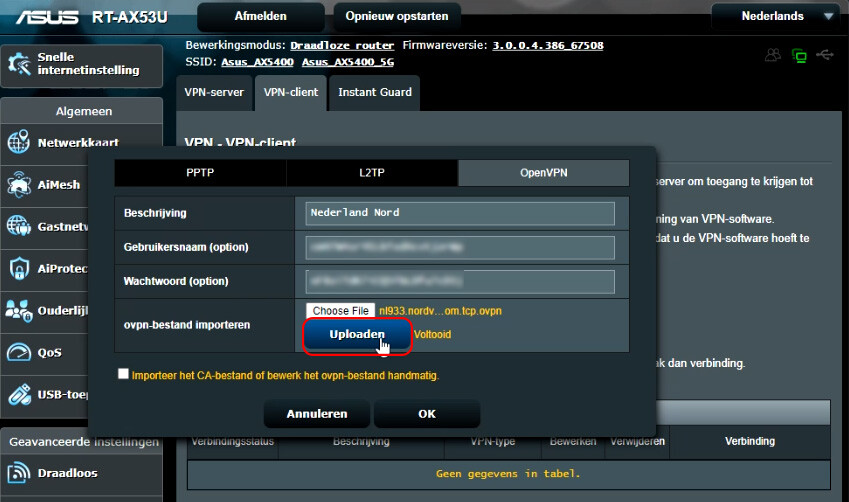Click the 'ovpn-bestand importeren' label
Screen dimensions: 849x502
(187, 325)
